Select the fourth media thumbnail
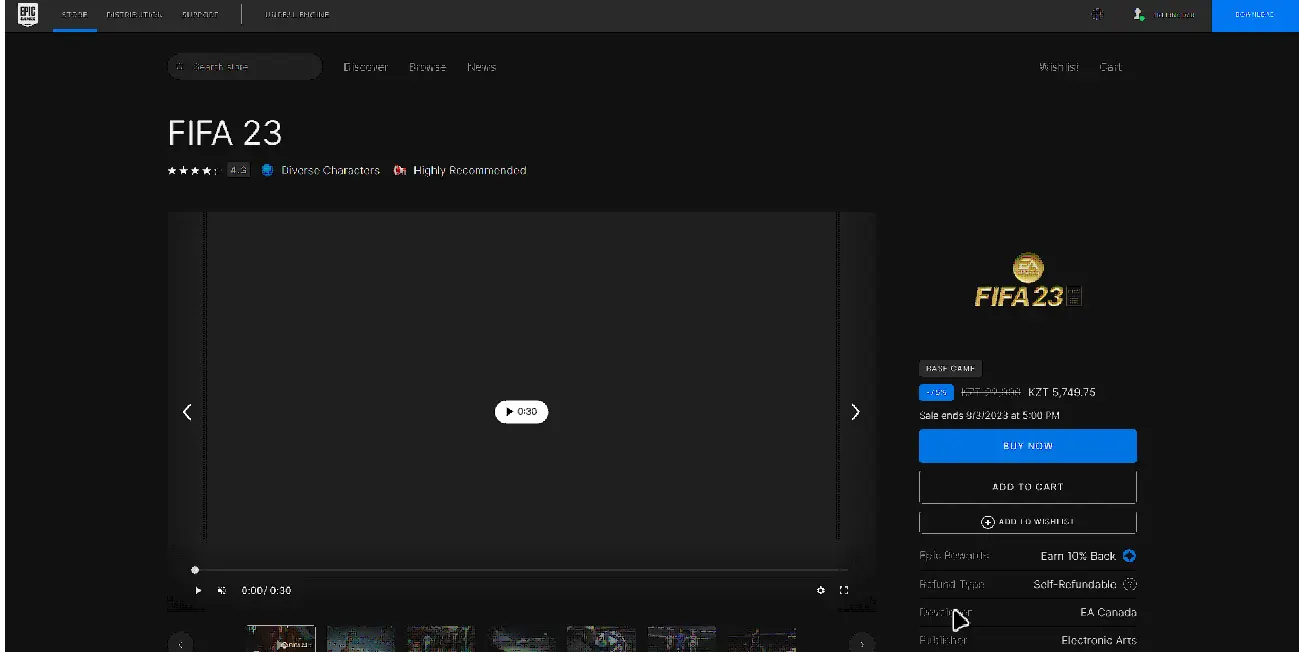Viewport: 1299px width, 652px height. pyautogui.click(x=521, y=639)
